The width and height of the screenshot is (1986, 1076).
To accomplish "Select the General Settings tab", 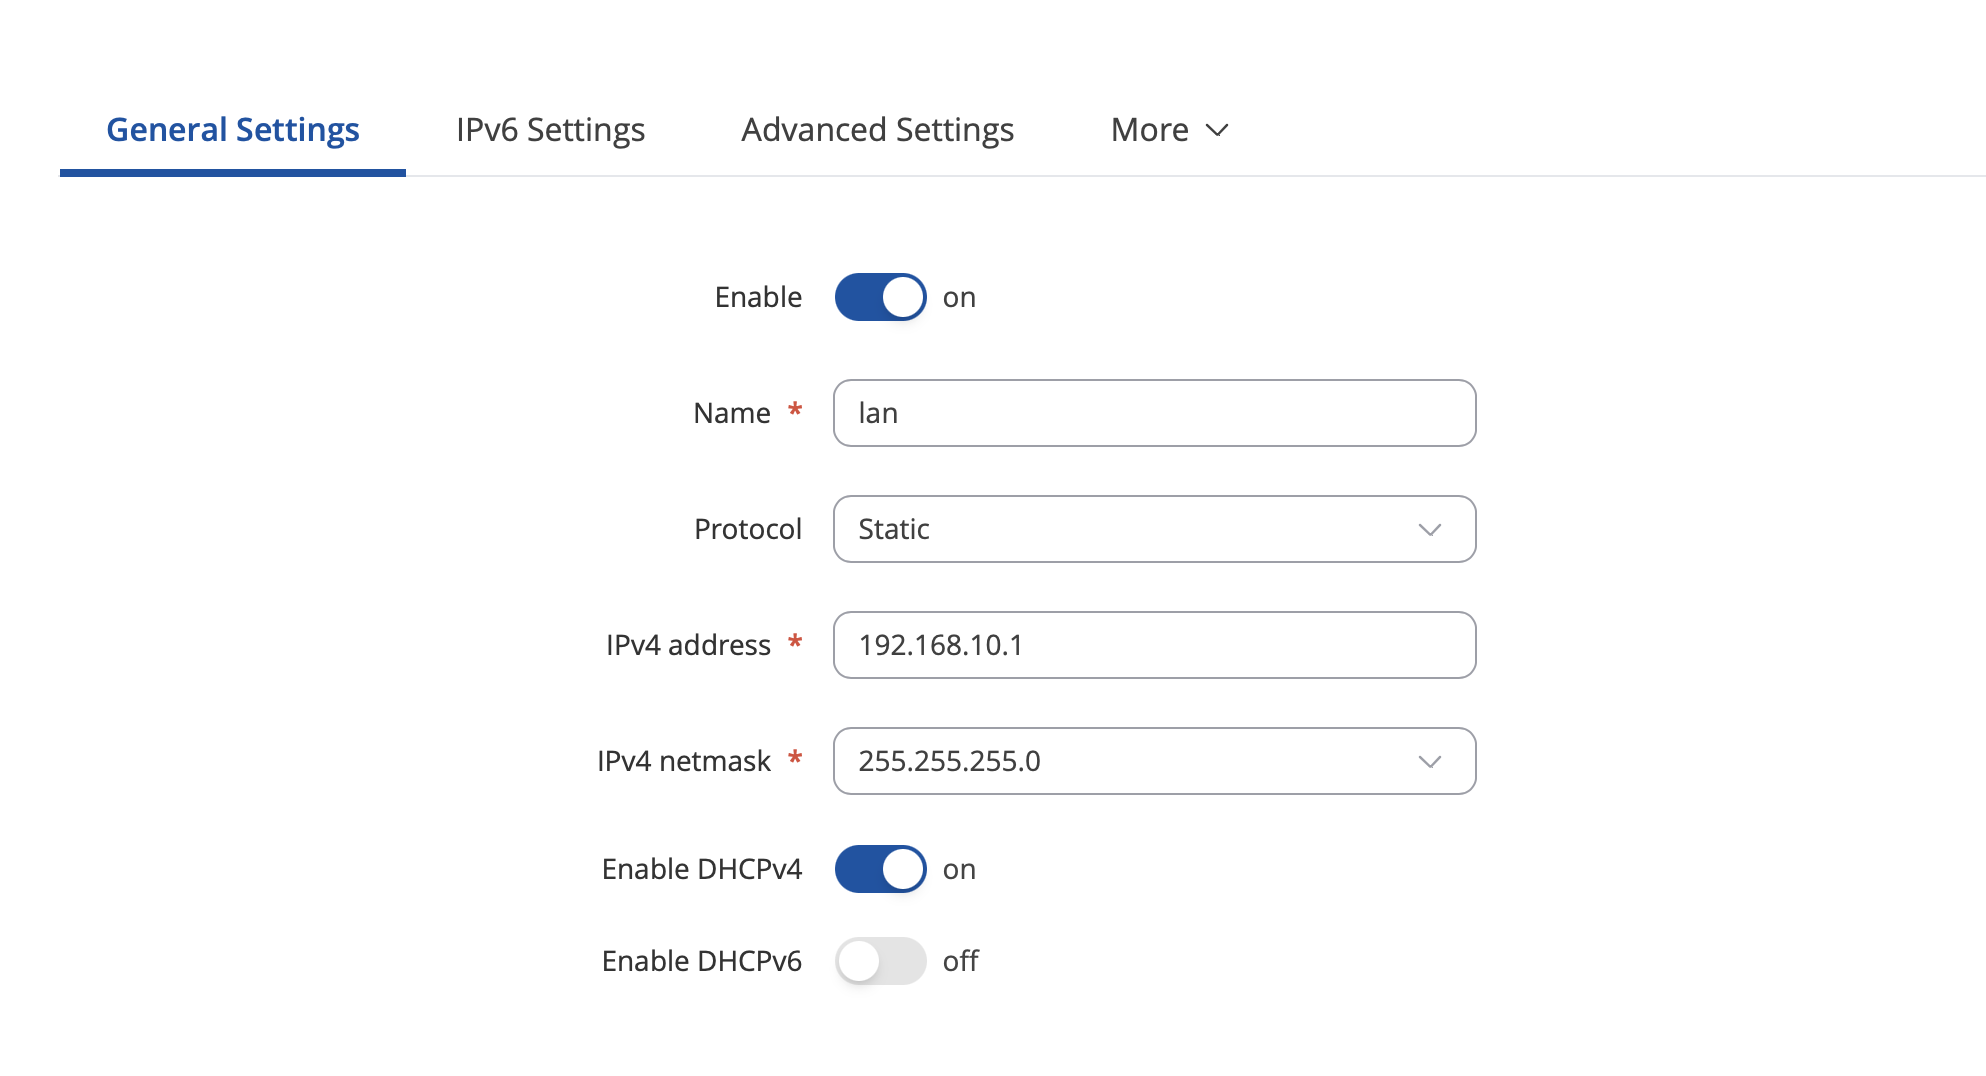I will coord(232,130).
